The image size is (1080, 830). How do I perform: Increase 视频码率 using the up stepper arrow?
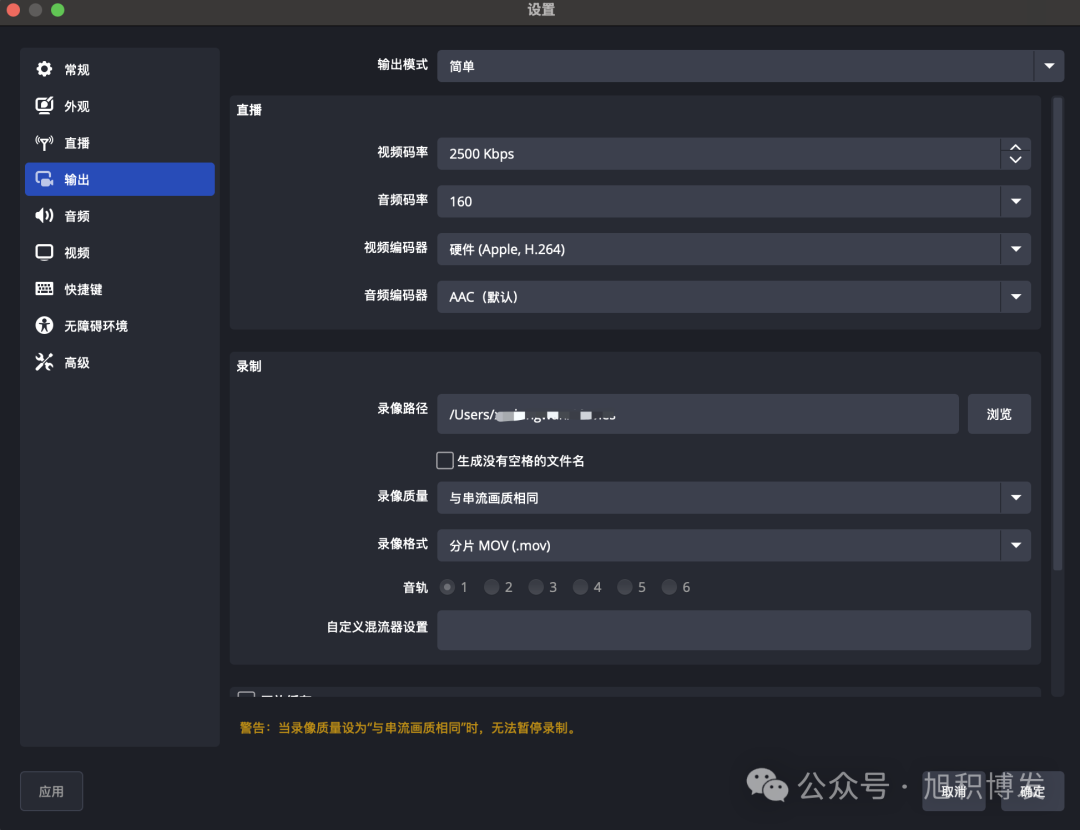click(x=1015, y=146)
